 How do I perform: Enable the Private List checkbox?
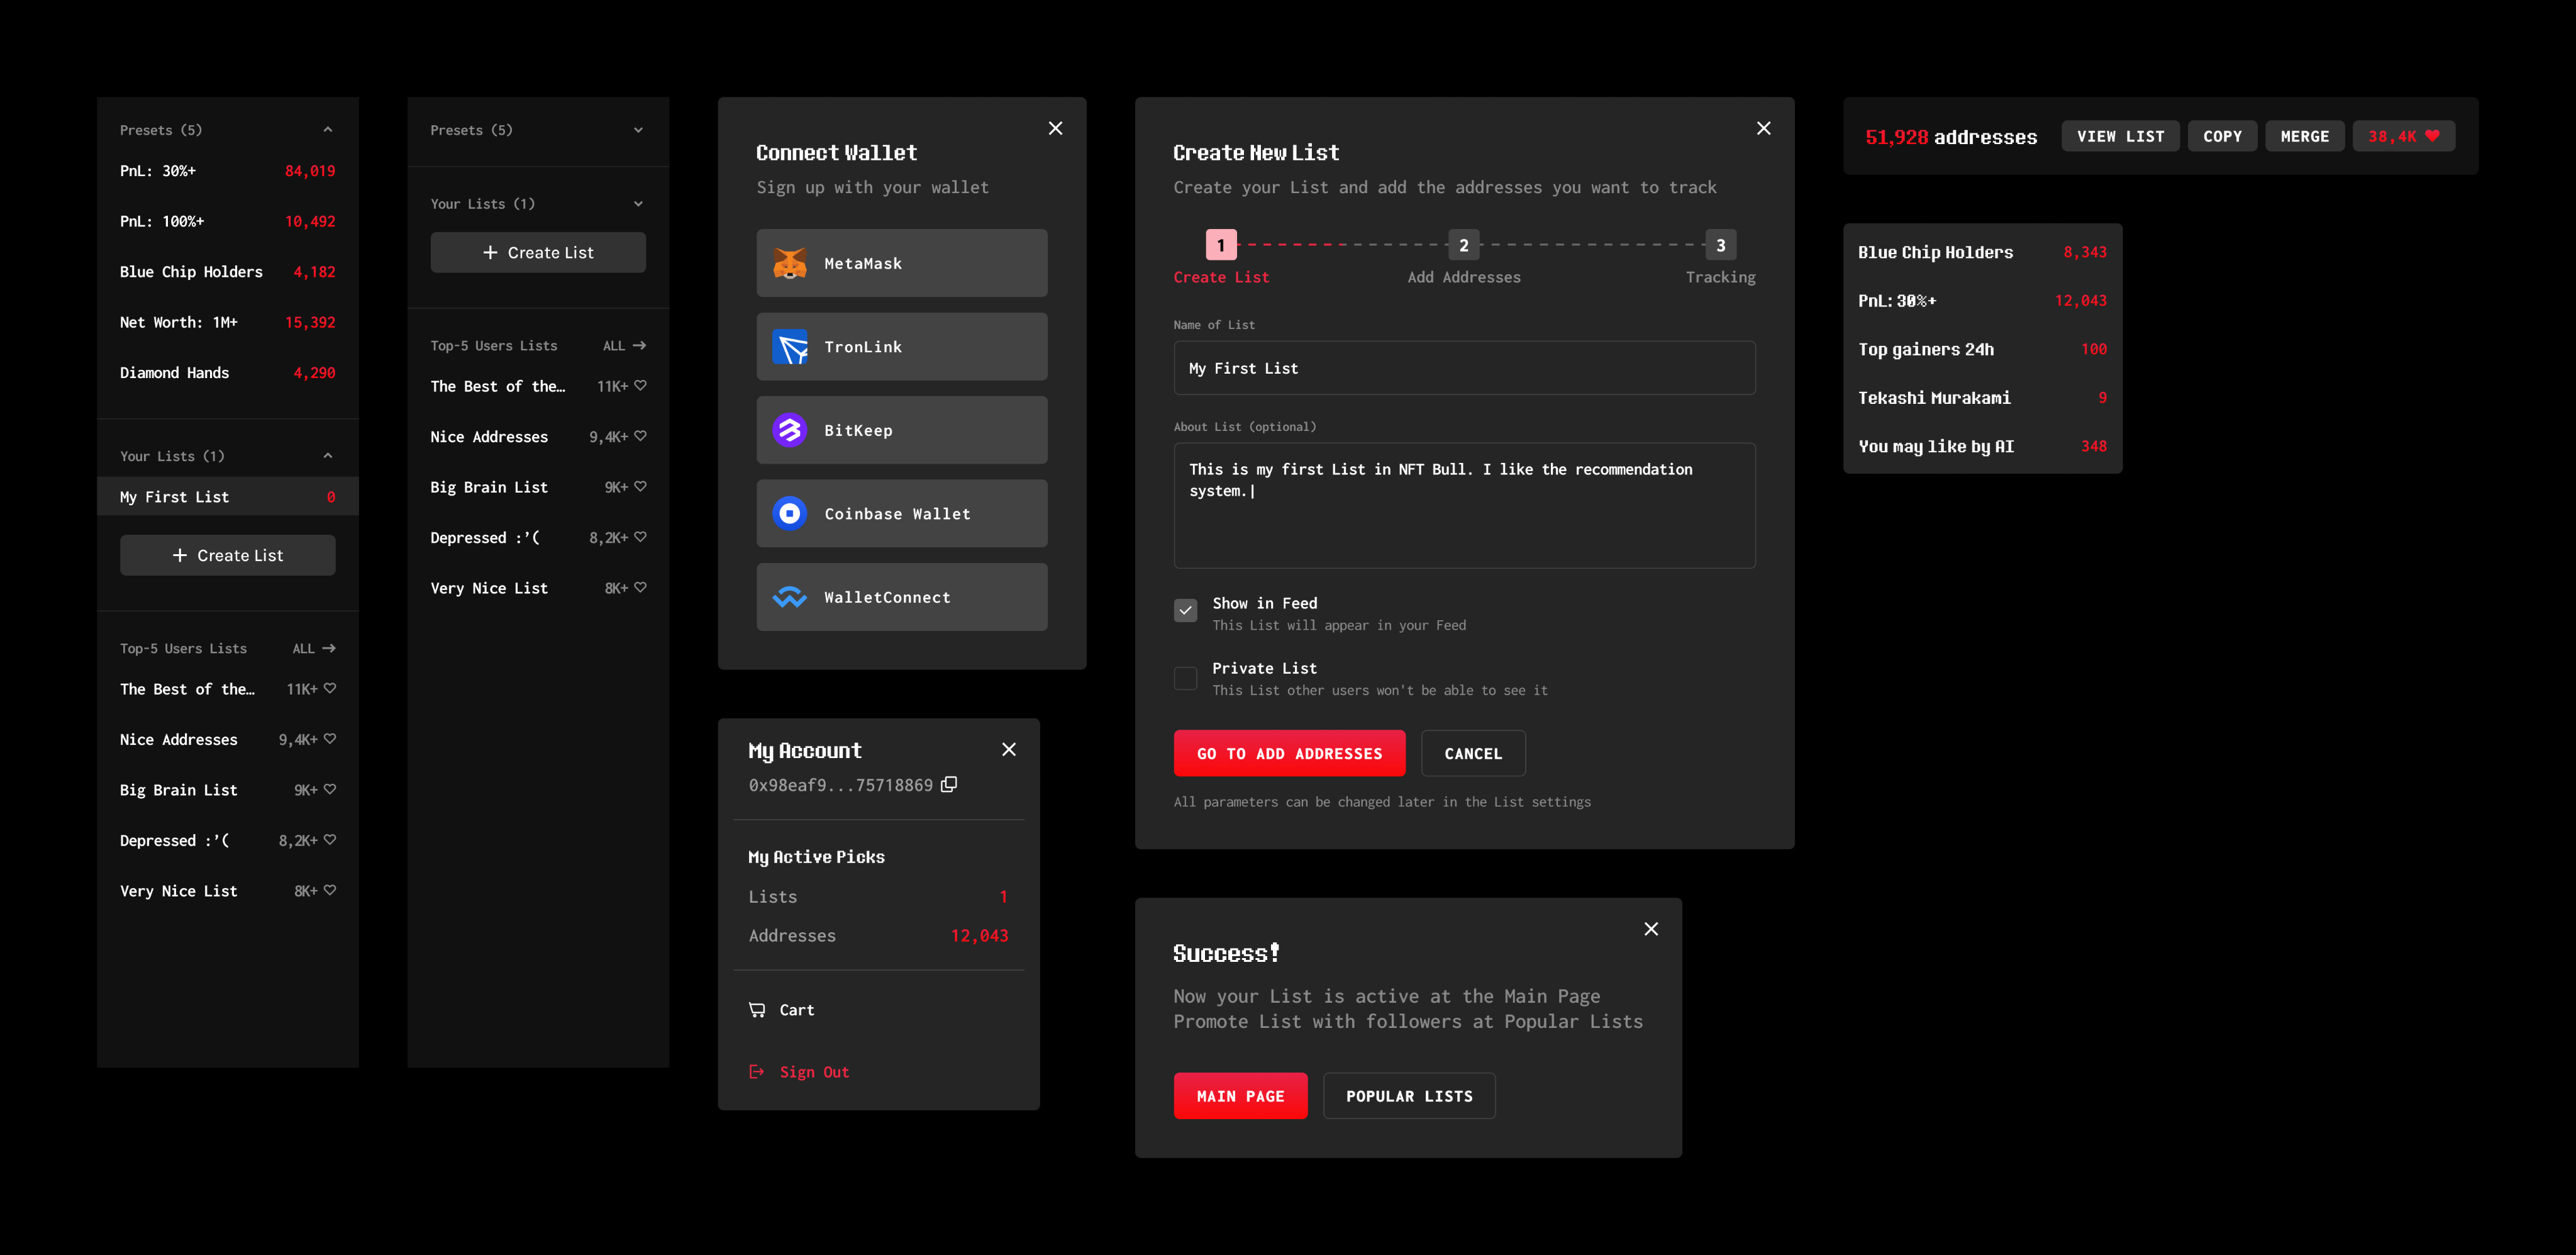pyautogui.click(x=1185, y=678)
